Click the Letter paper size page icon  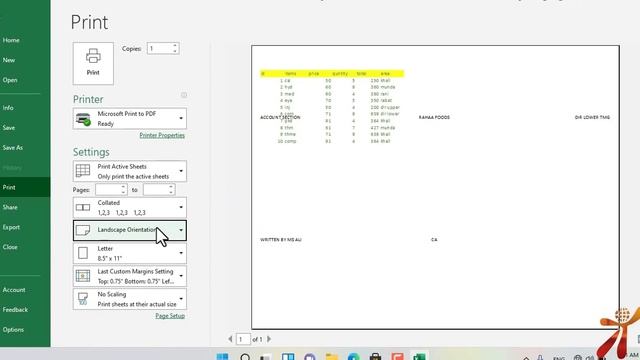click(x=83, y=253)
